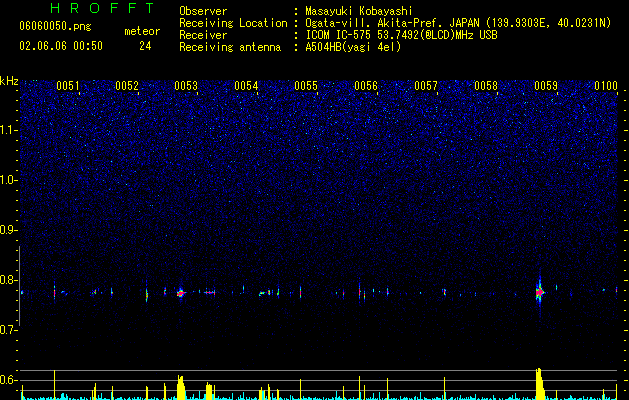The height and width of the screenshot is (400, 629).
Task: Select the filename 06060050.png
Action: click(x=55, y=26)
